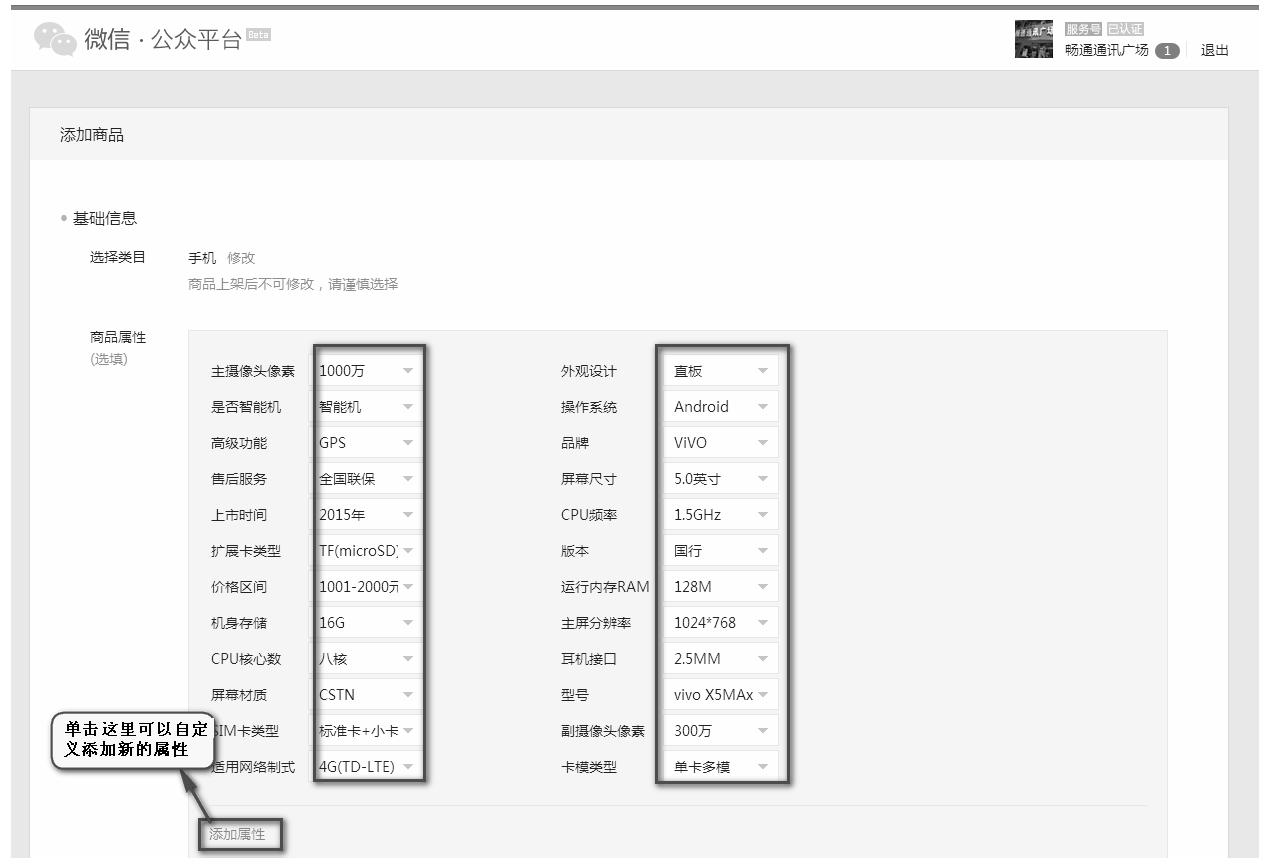
Task: Open the 售后服务 dropdown showing 全国联保
Action: (367, 479)
